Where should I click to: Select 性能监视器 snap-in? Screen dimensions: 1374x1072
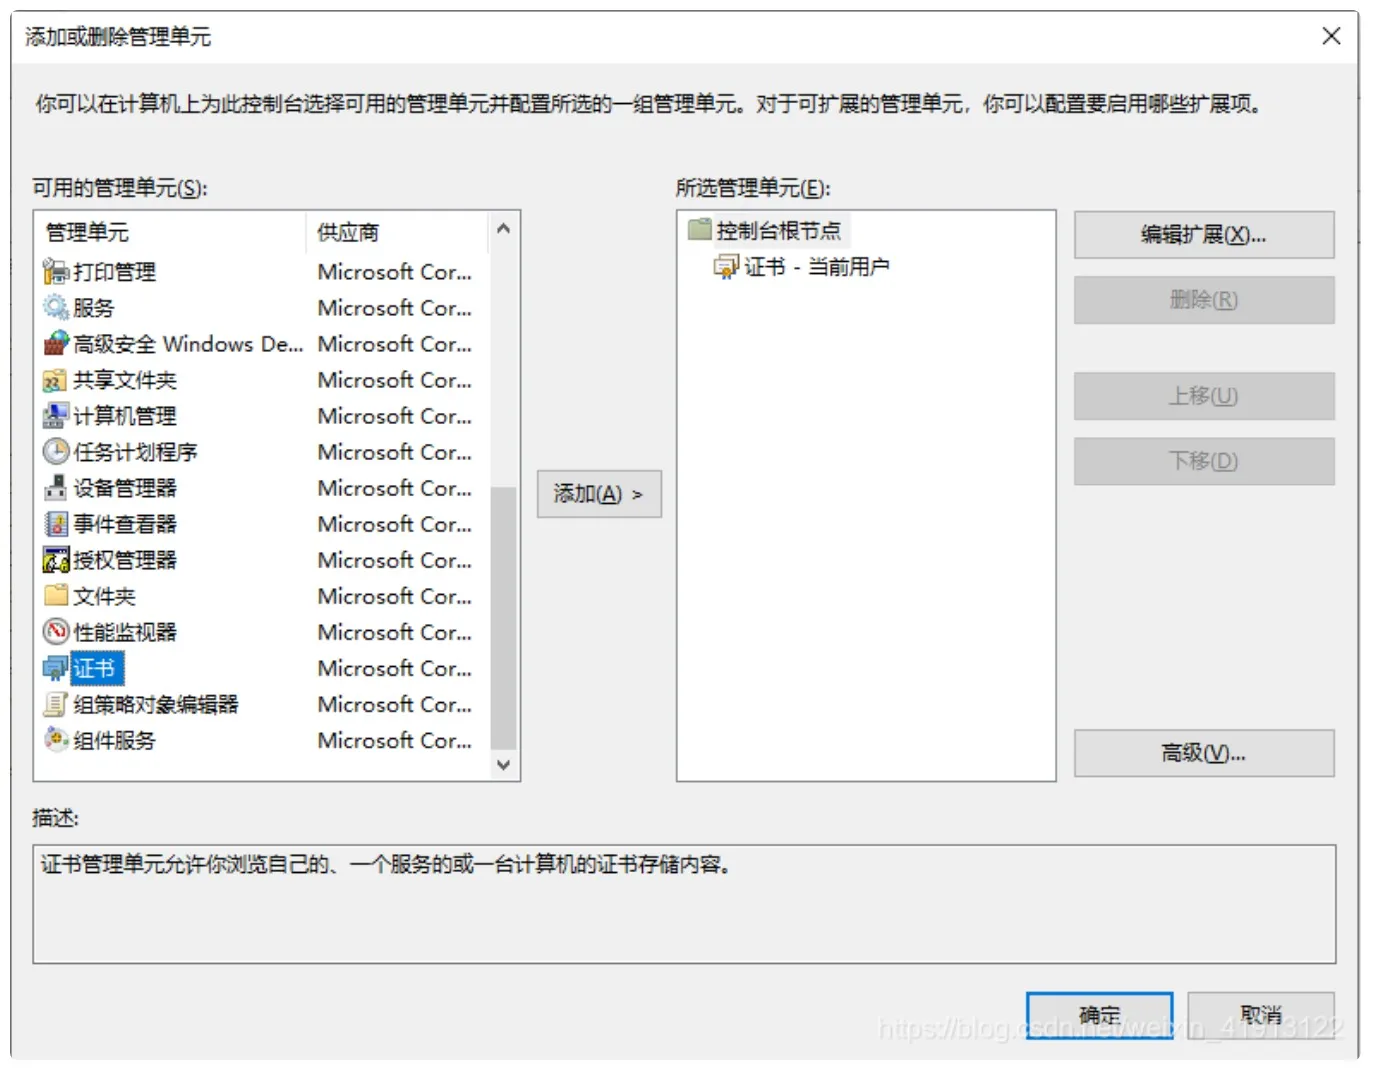[124, 632]
